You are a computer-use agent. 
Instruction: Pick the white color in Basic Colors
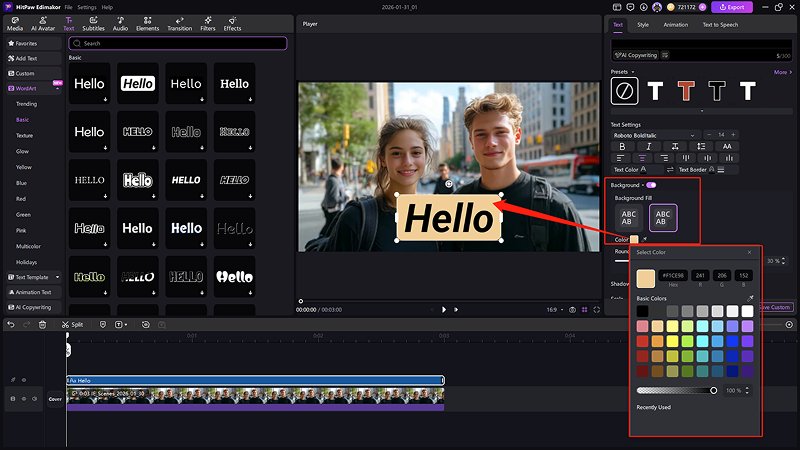(x=747, y=311)
